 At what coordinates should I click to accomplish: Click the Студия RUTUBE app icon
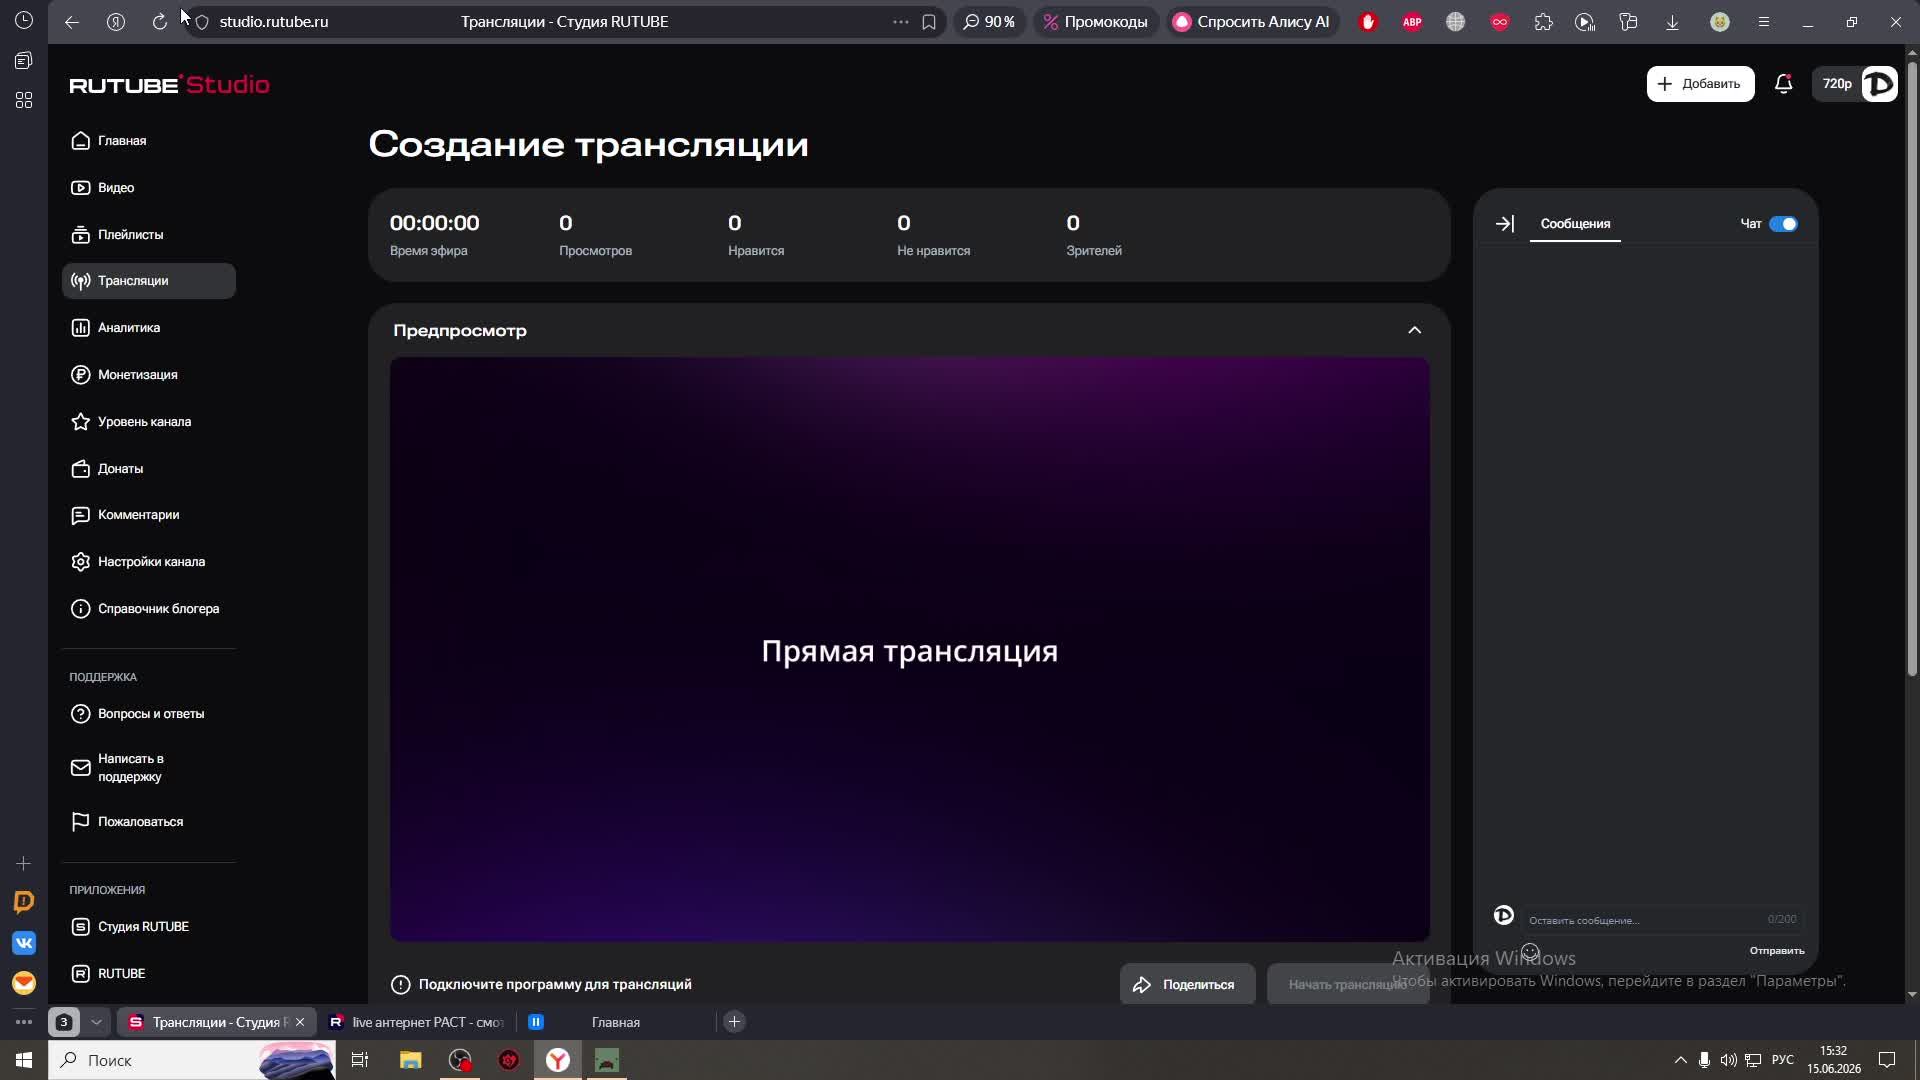81,927
